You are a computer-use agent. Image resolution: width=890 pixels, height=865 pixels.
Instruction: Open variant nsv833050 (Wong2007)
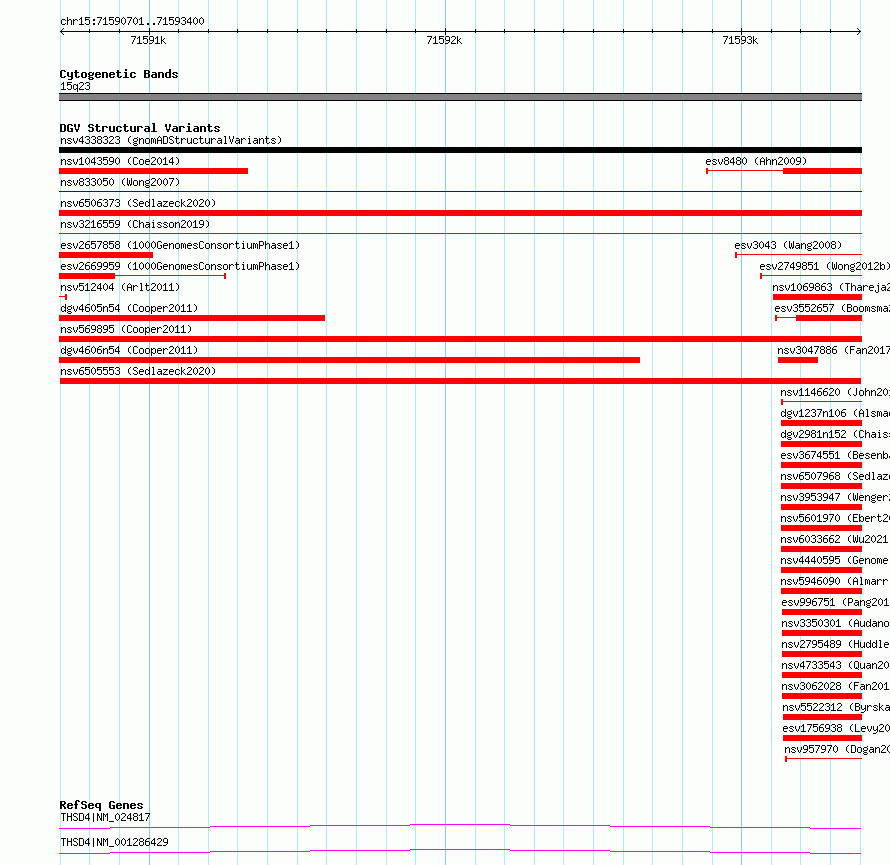point(120,182)
